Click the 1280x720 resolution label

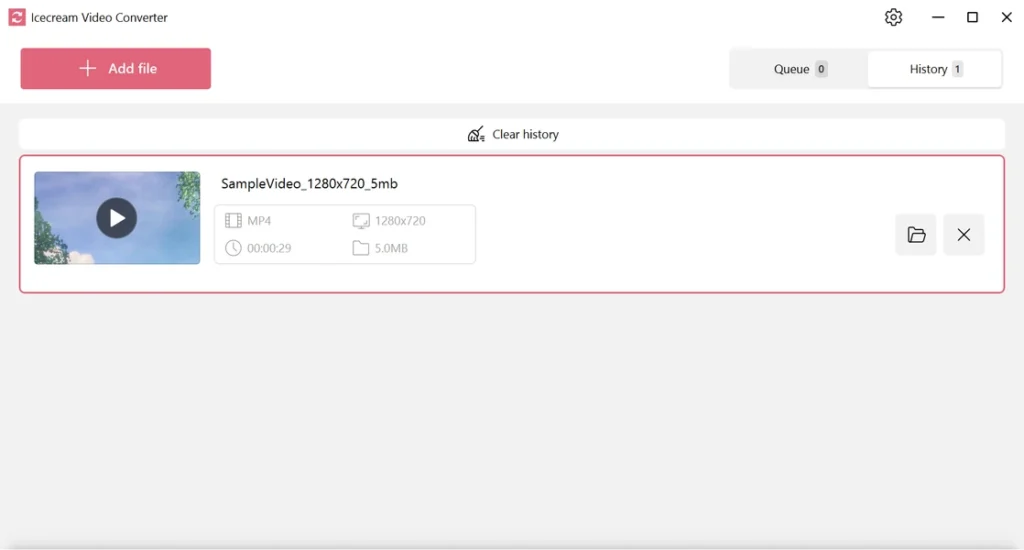coord(400,221)
